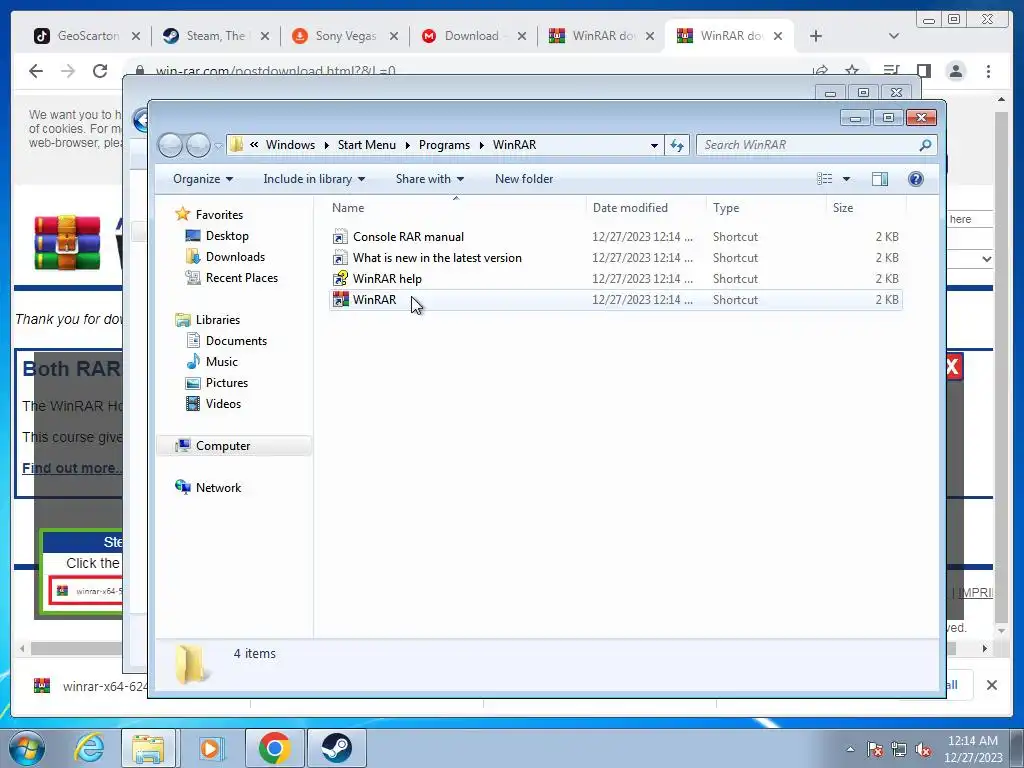1024x768 pixels.
Task: Launch Internet Explorer from the taskbar
Action: pos(89,748)
